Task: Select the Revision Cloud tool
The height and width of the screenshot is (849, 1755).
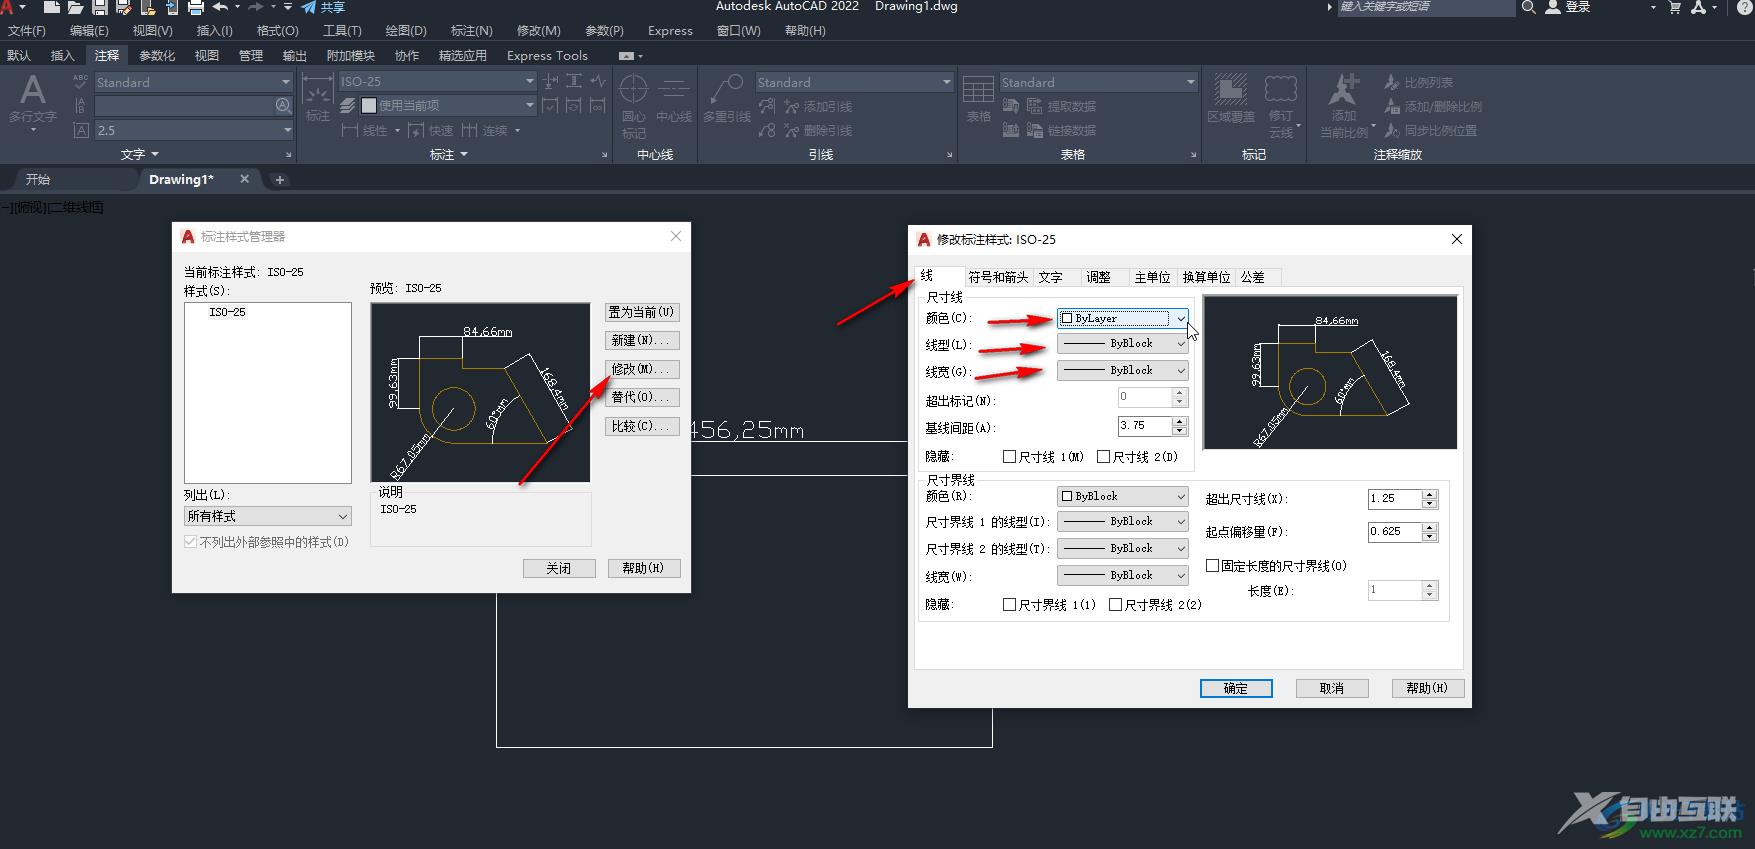Action: click(x=1281, y=104)
